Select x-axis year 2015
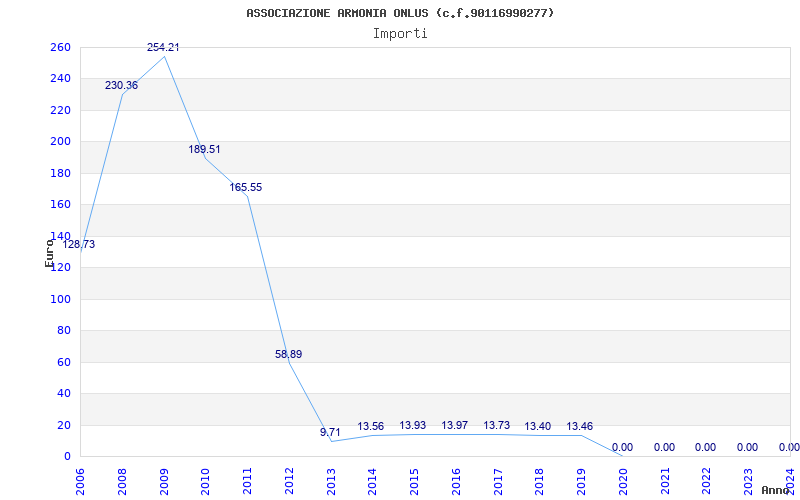The image size is (800, 500). point(415,482)
